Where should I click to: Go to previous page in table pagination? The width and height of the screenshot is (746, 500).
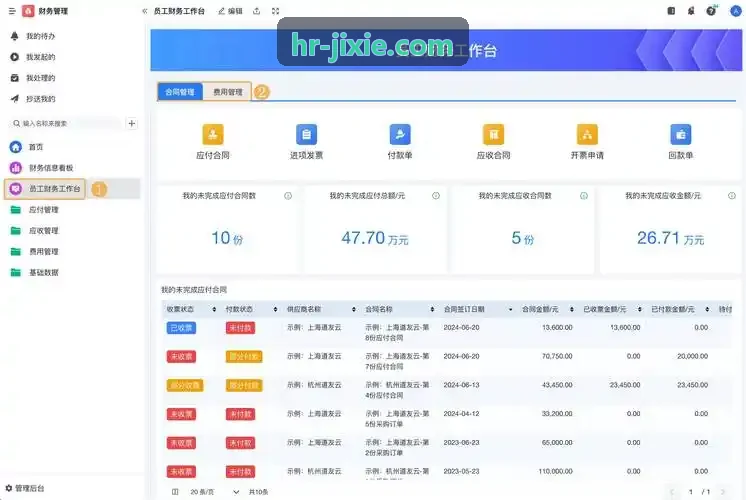(672, 492)
